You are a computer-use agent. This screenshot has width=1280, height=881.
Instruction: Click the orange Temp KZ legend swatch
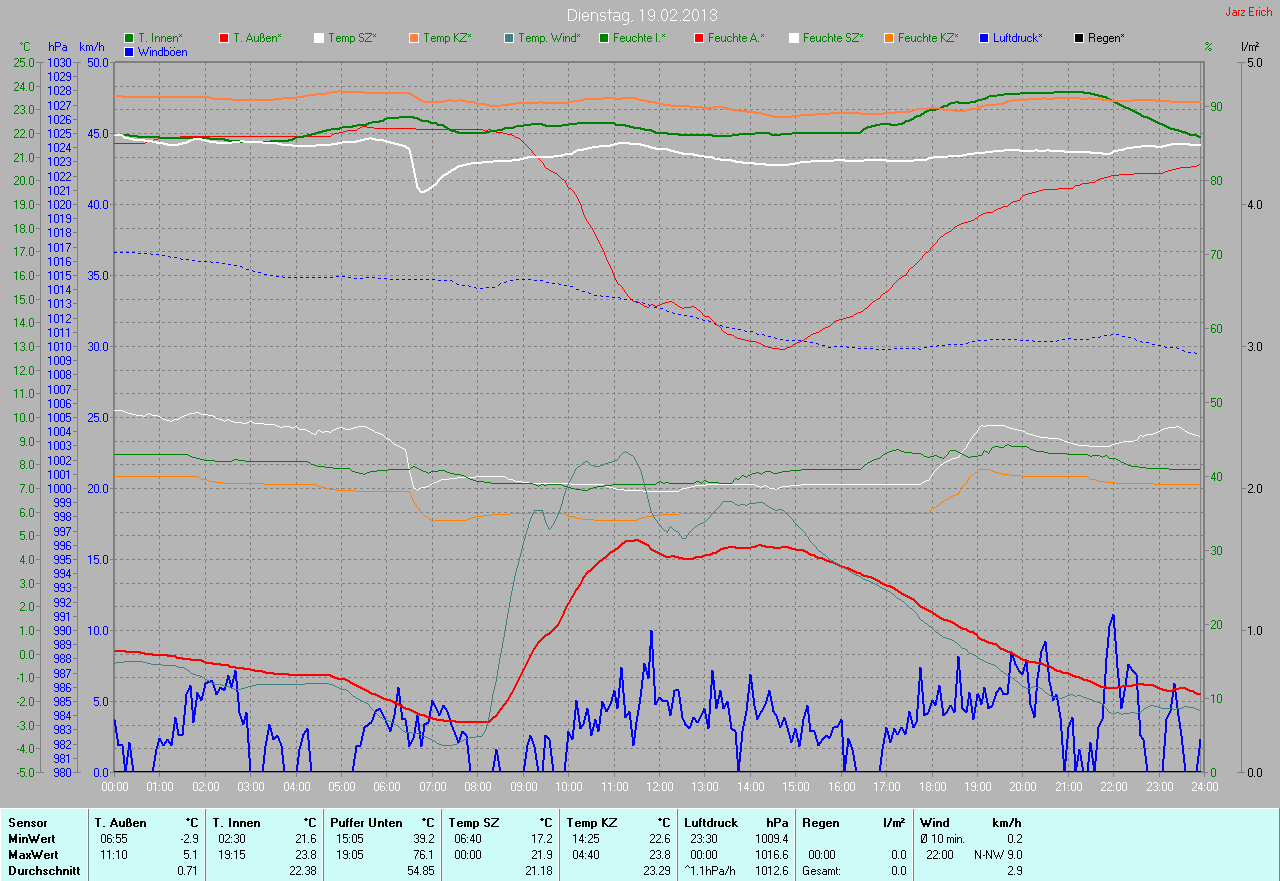click(x=413, y=38)
